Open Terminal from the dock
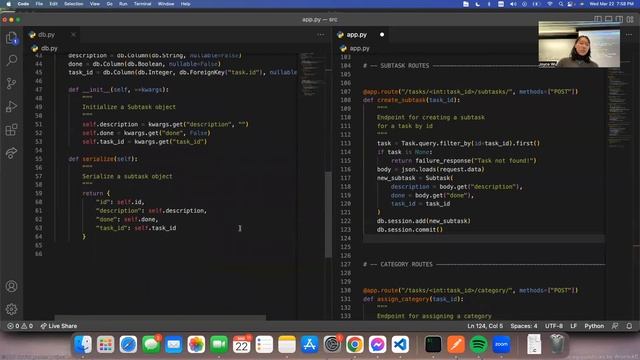Viewport: 640px width, 360px height. pos(433,344)
